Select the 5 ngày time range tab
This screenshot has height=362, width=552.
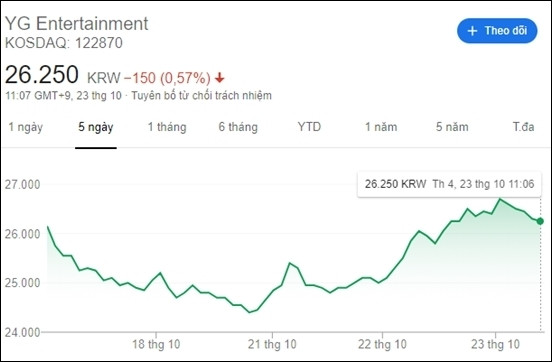[x=96, y=127]
